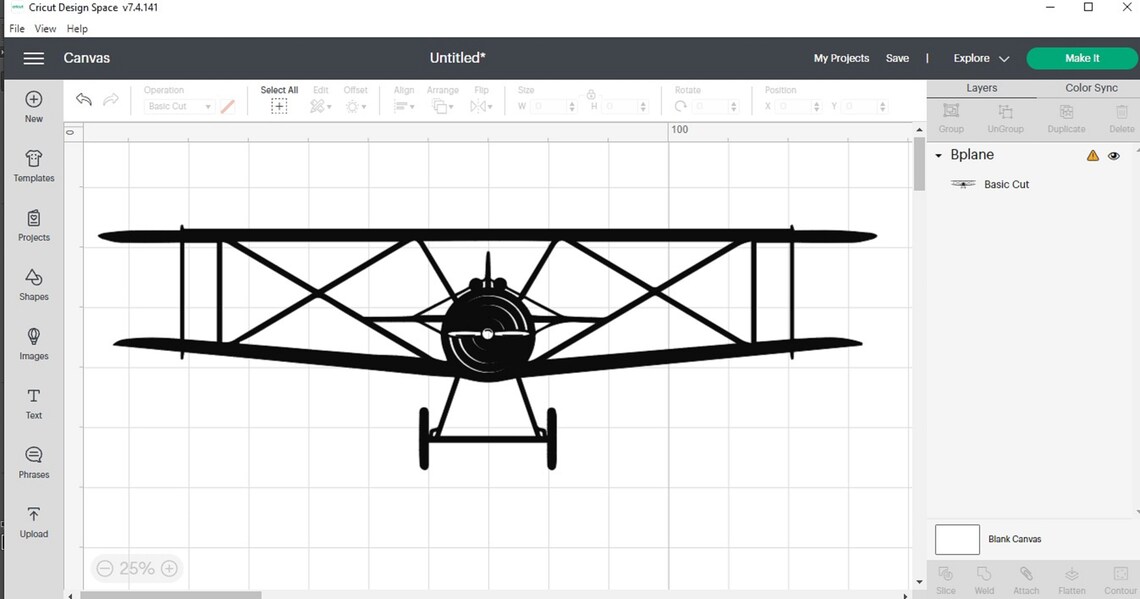Toggle visibility of the Bplane layer
1140x599 pixels.
[x=1113, y=155]
